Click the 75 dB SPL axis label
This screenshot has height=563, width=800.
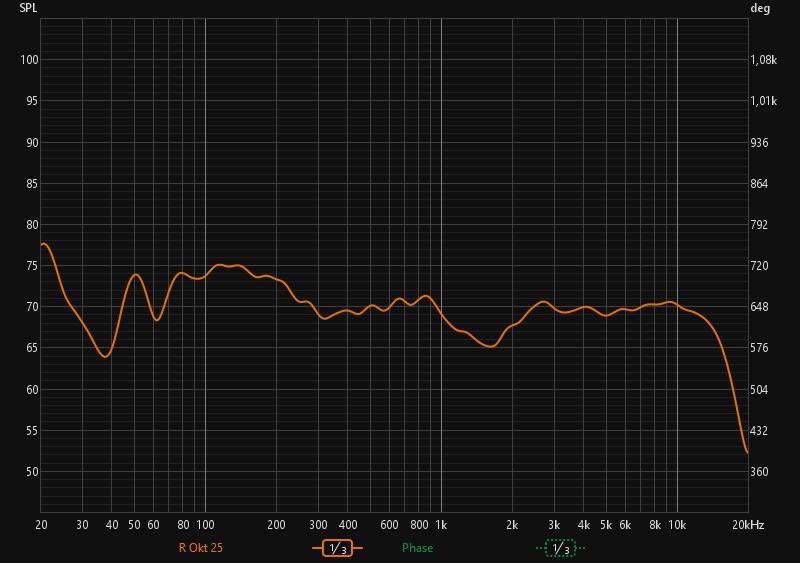[x=31, y=266]
